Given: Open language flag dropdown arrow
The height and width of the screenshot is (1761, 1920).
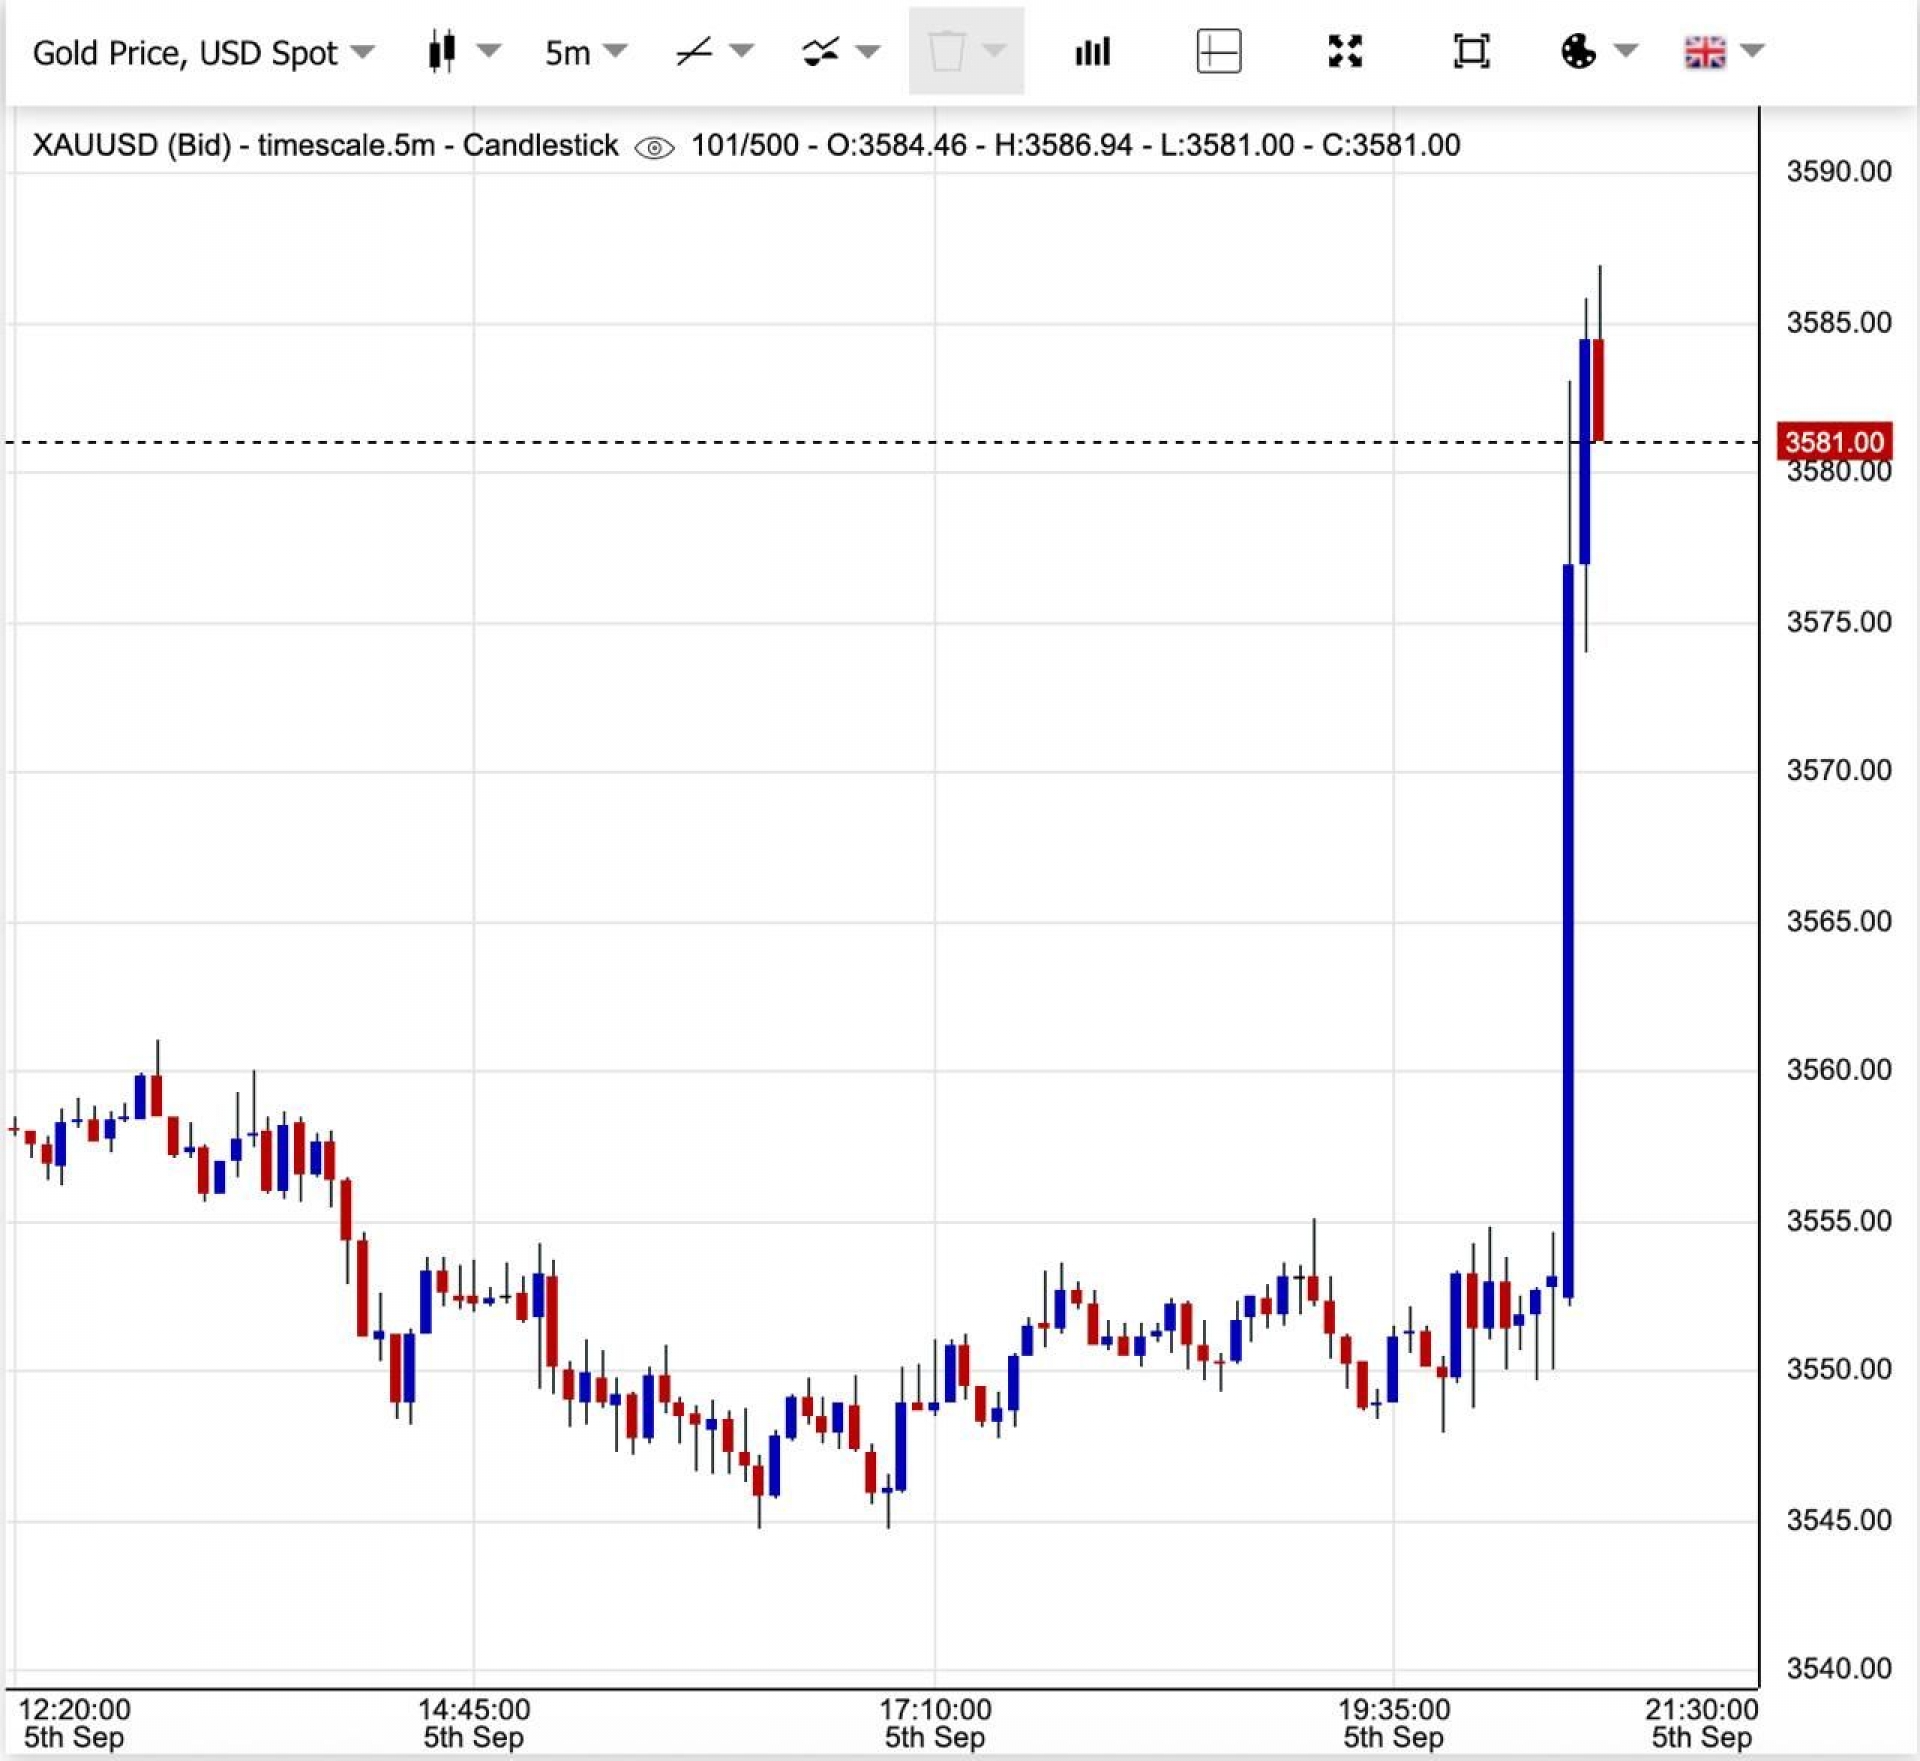Looking at the screenshot, I should [x=1752, y=50].
